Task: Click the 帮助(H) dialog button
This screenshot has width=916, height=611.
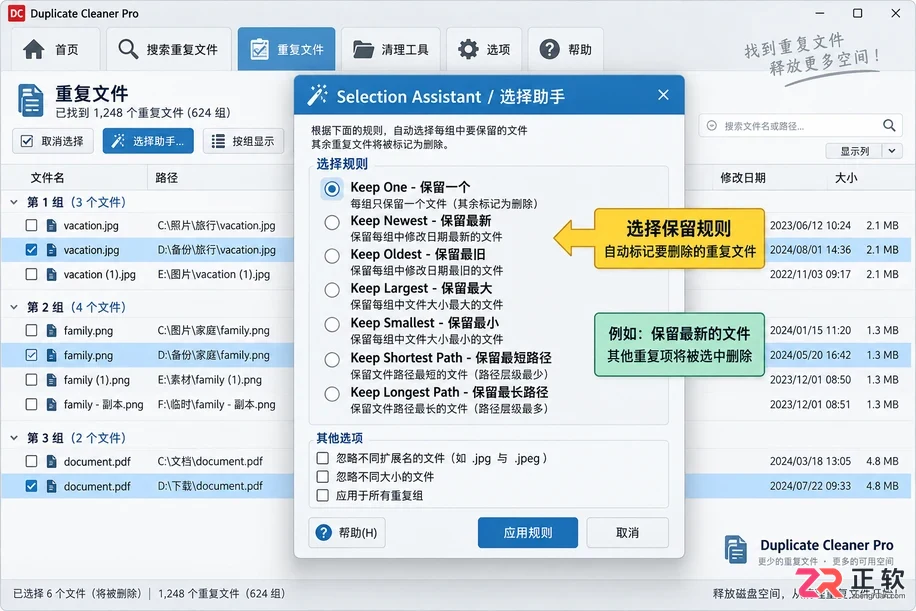Action: 347,533
